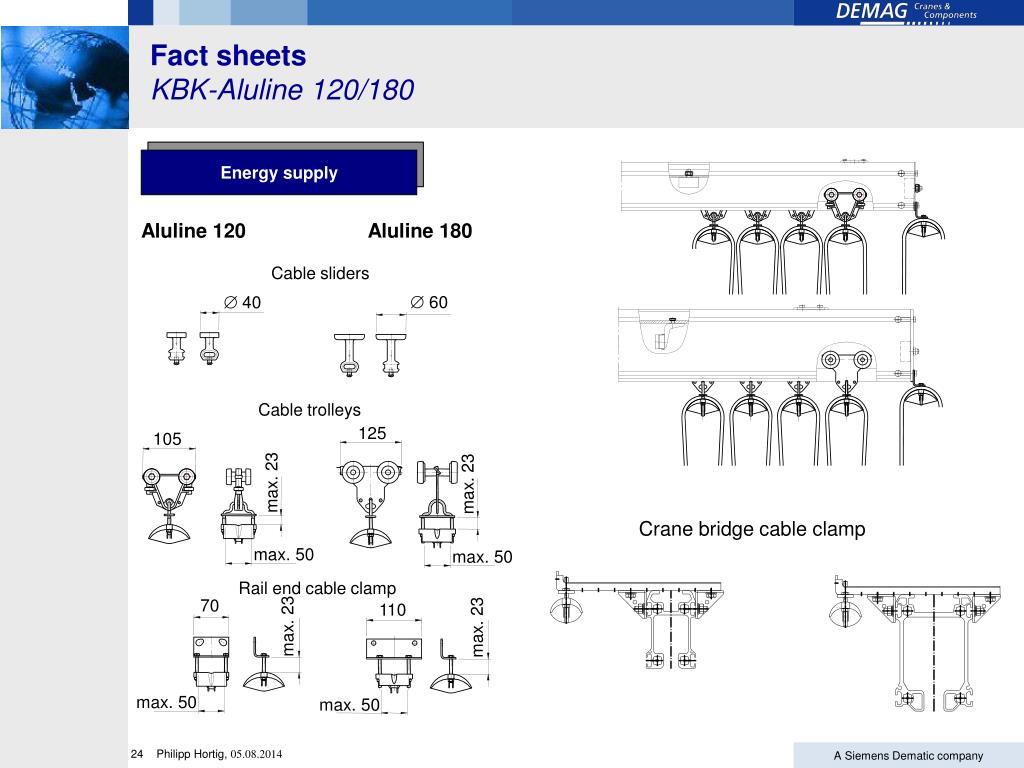
Task: Click 'max. 50' under Aluline 180 trolley
Action: point(482,557)
